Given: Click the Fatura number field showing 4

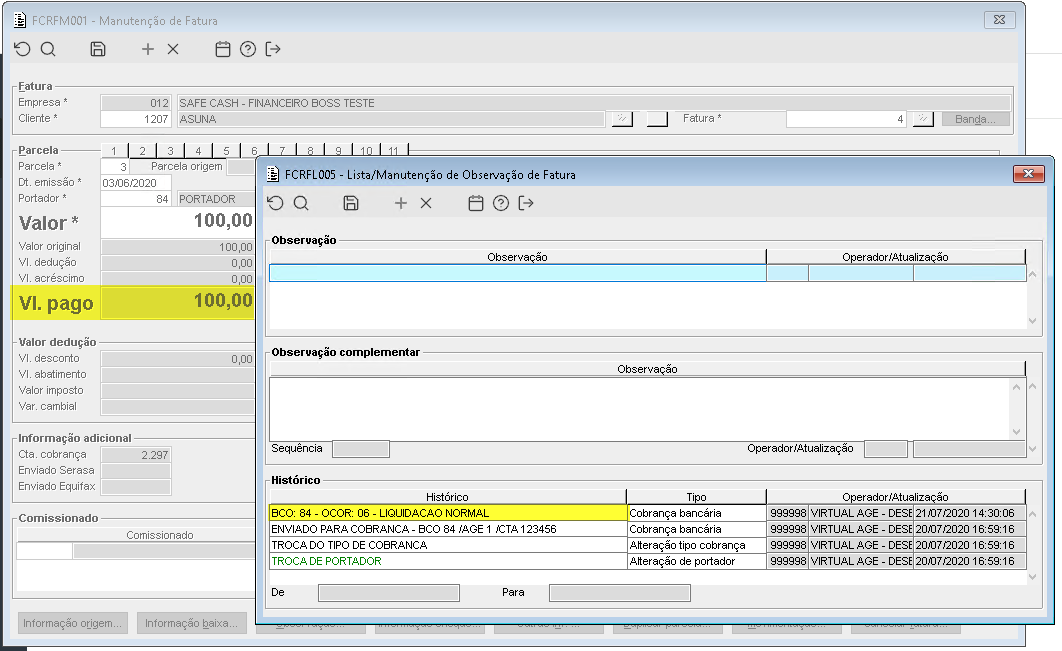Looking at the screenshot, I should point(846,119).
